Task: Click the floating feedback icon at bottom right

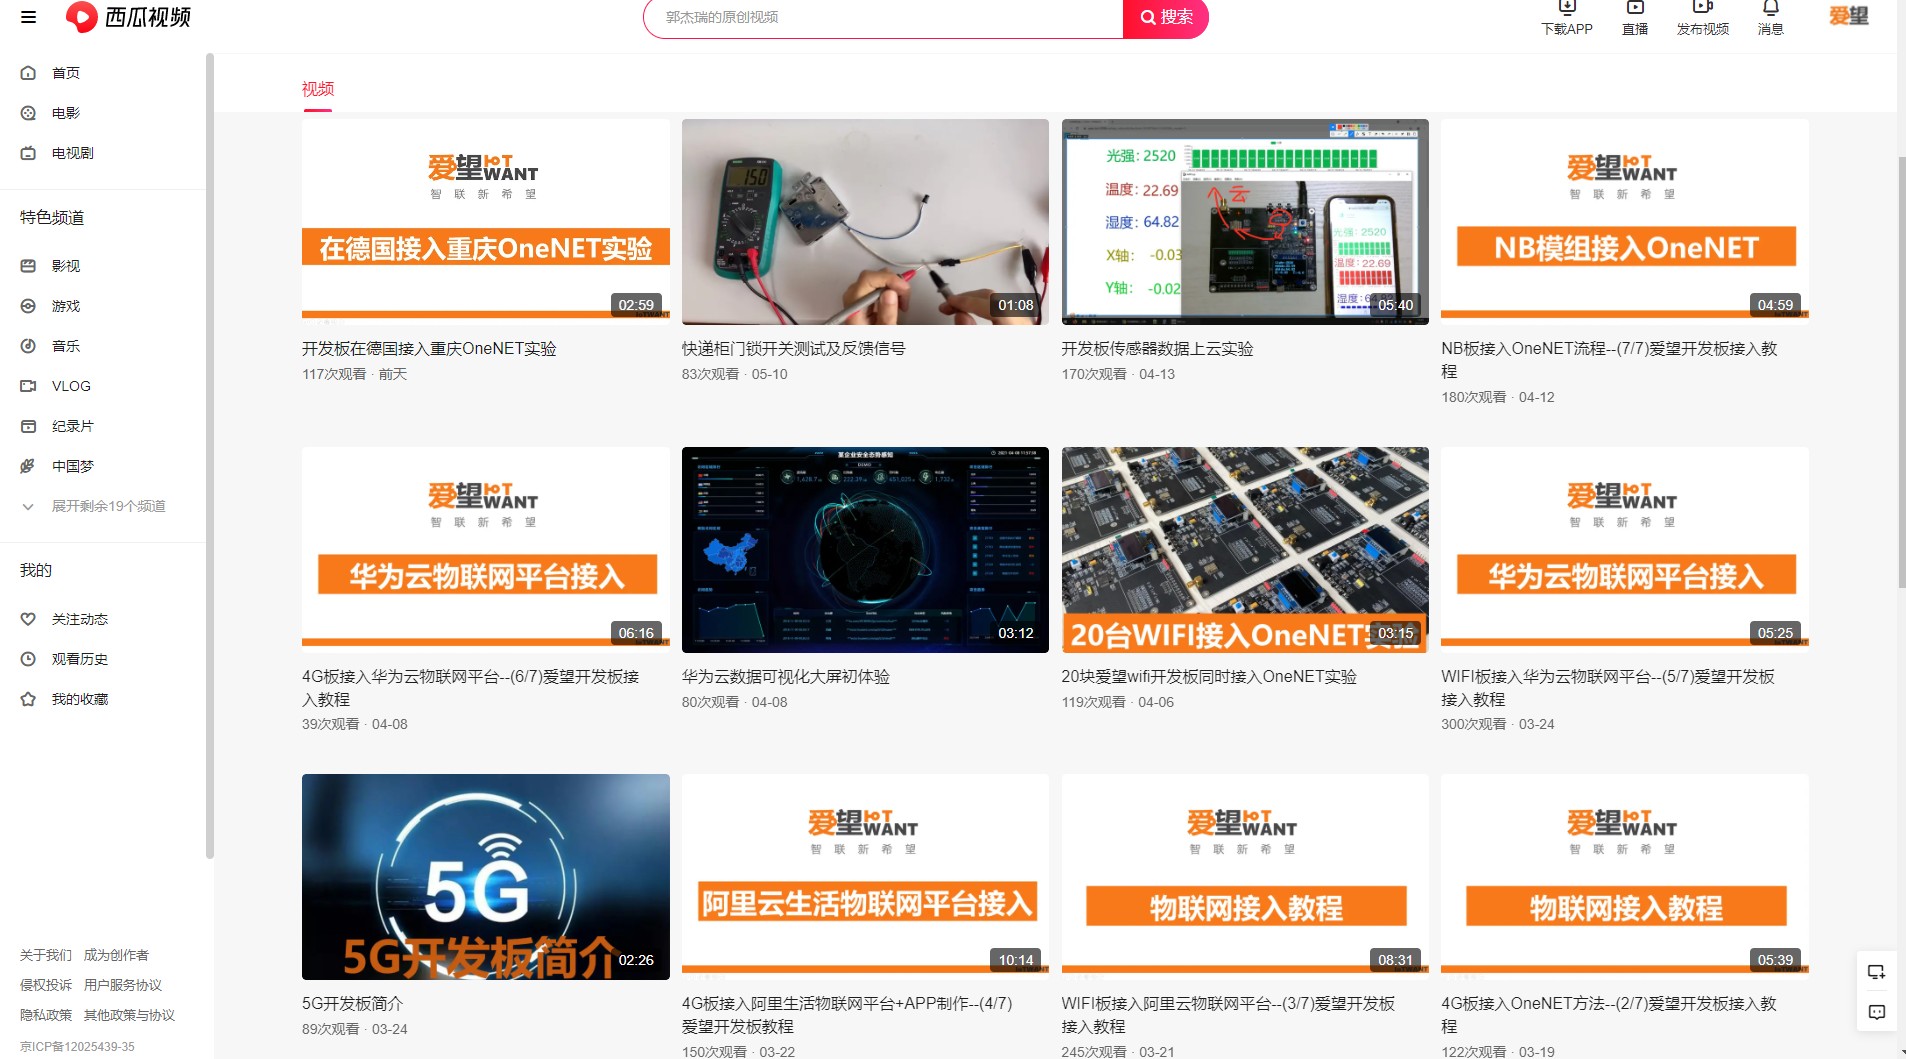Action: (1877, 1012)
